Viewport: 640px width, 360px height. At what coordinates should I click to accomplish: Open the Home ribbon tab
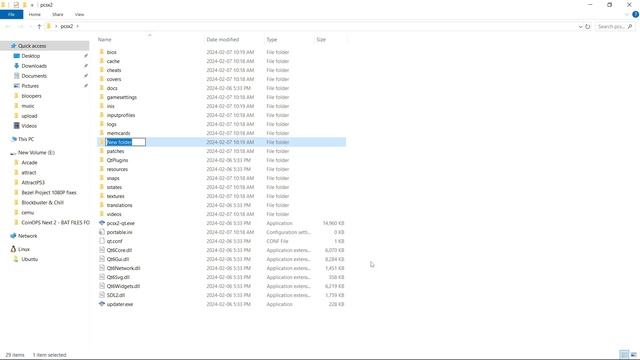point(35,14)
